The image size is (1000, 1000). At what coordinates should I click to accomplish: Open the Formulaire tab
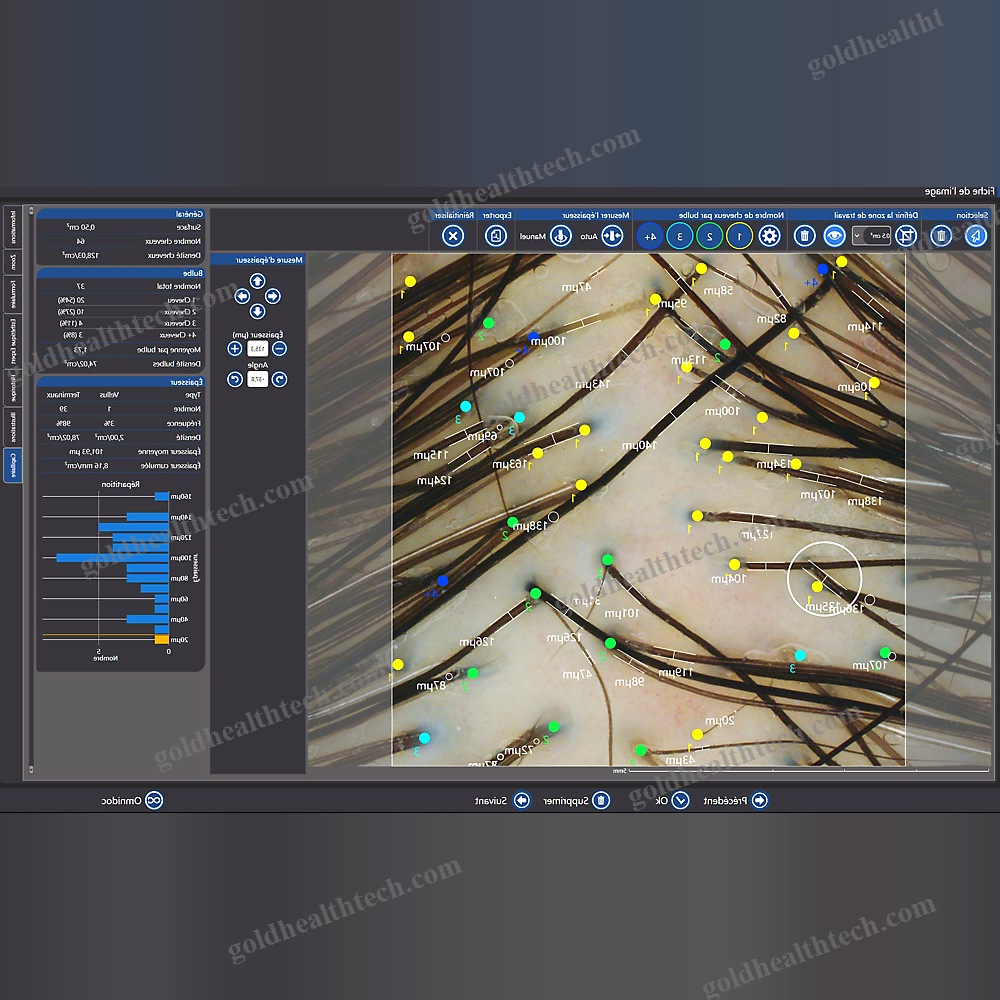click(x=13, y=294)
